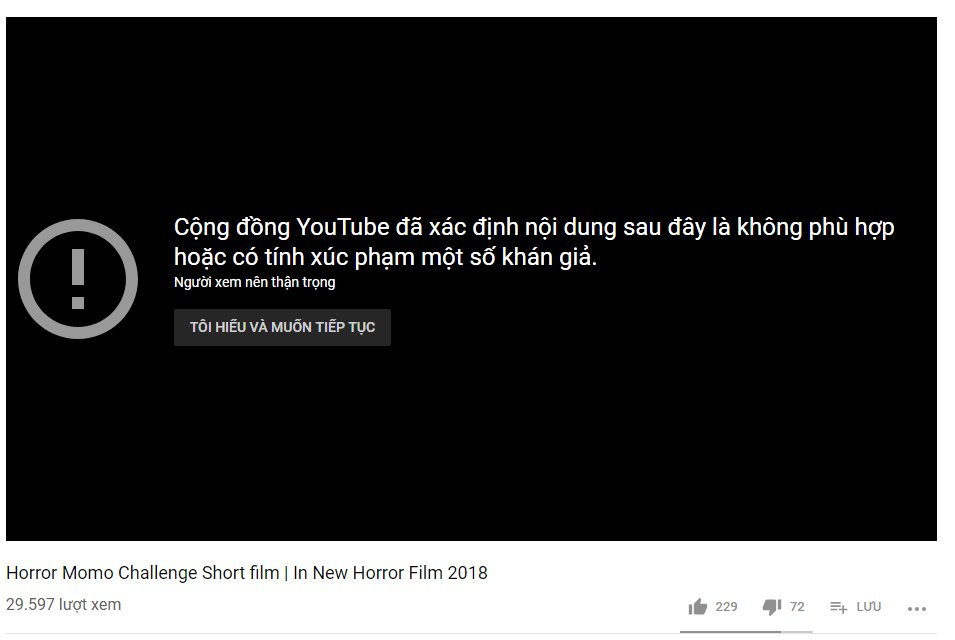955x640 pixels.
Task: Click the thumbs-up like icon
Action: point(697,607)
